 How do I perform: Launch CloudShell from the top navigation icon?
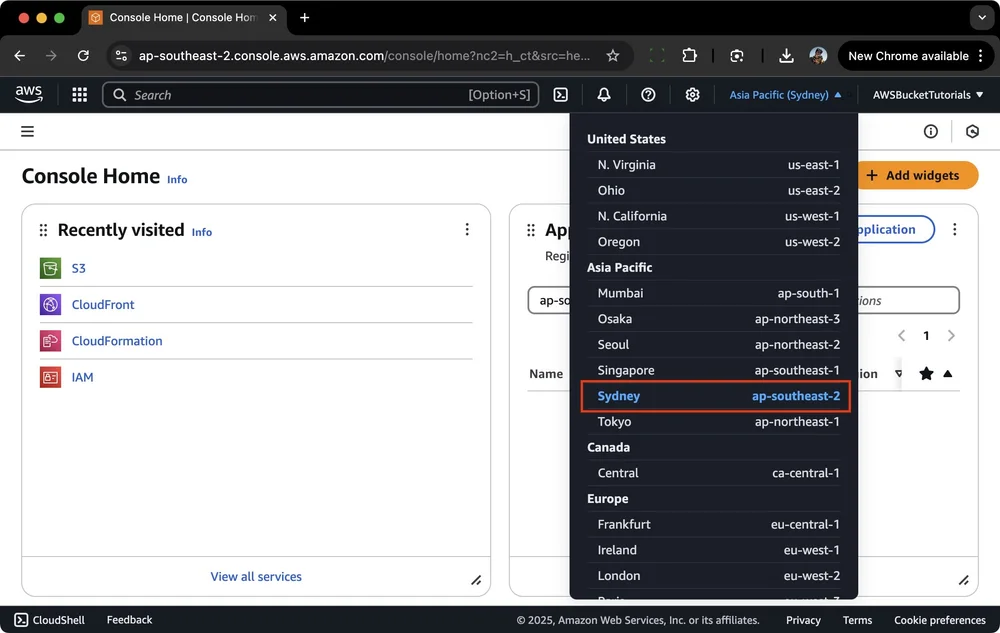(561, 95)
